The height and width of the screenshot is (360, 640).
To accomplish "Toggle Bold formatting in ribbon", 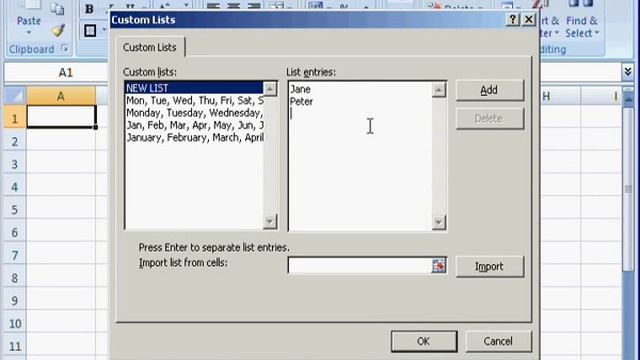I will pyautogui.click(x=89, y=9).
